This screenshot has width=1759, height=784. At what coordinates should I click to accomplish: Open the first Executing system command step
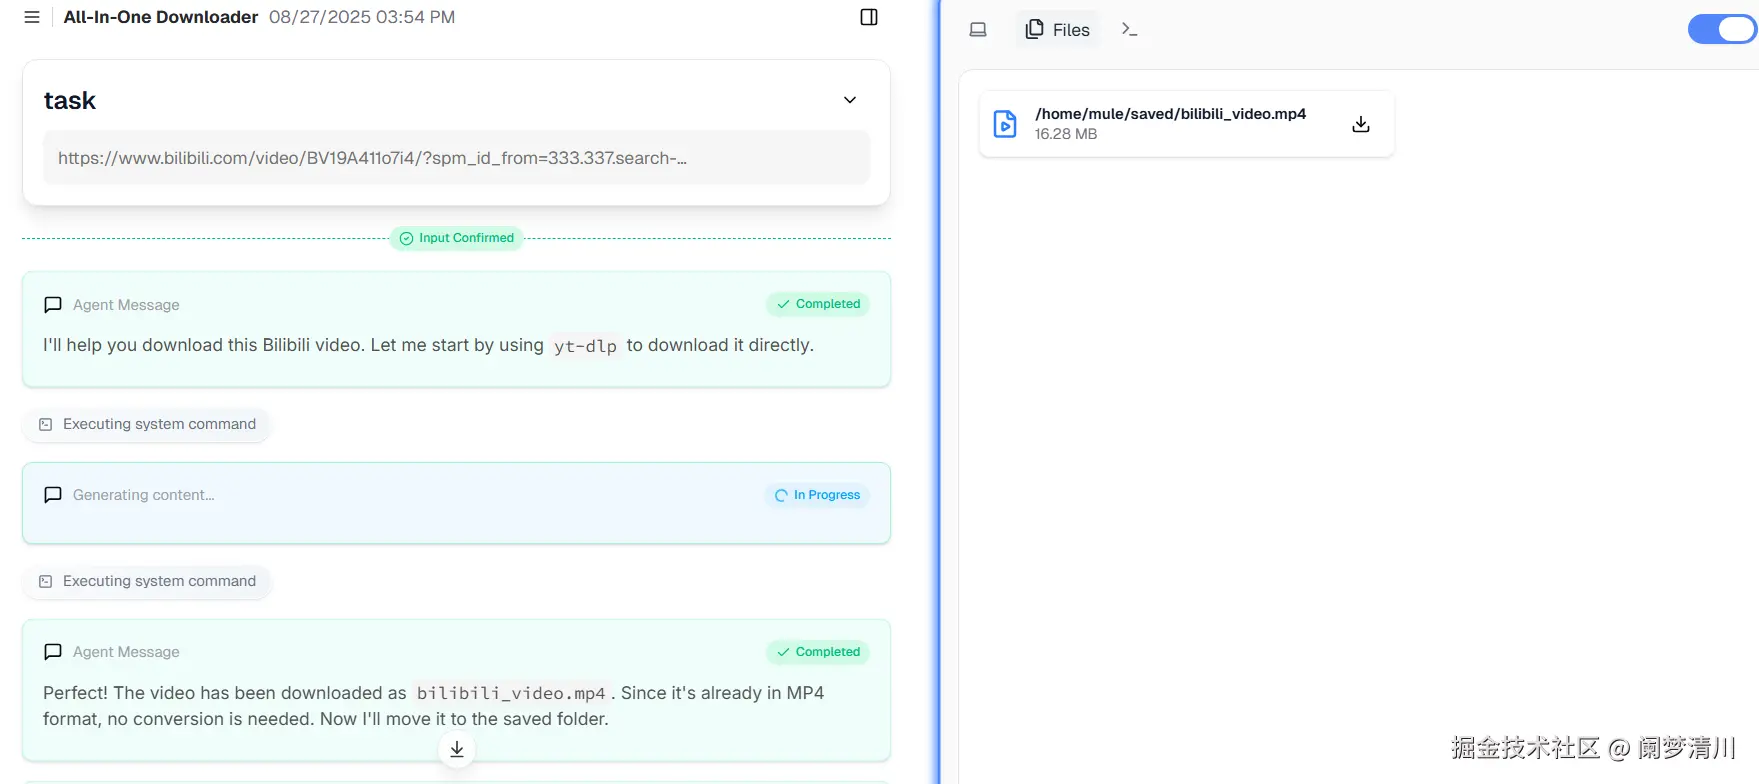[147, 424]
